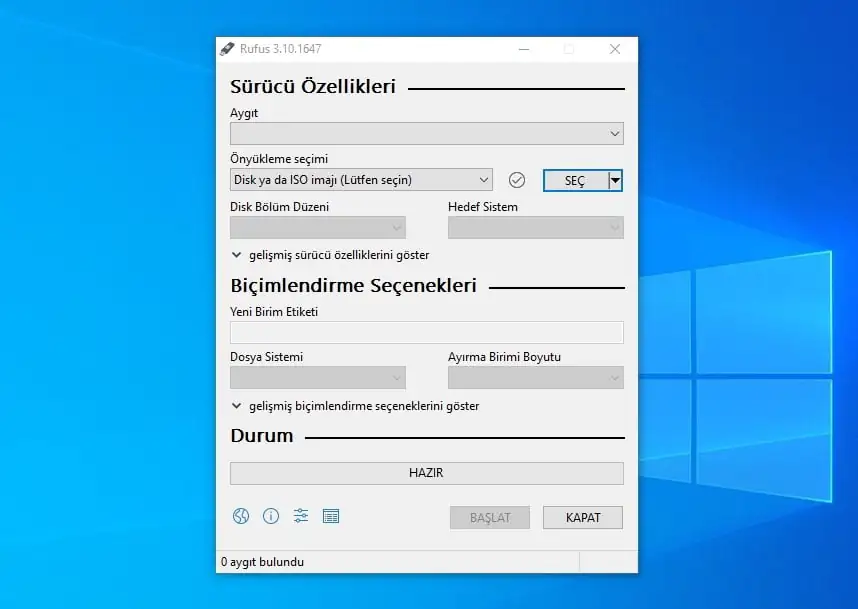
Task: Open the Önyükleme seçimi dropdown
Action: (361, 180)
